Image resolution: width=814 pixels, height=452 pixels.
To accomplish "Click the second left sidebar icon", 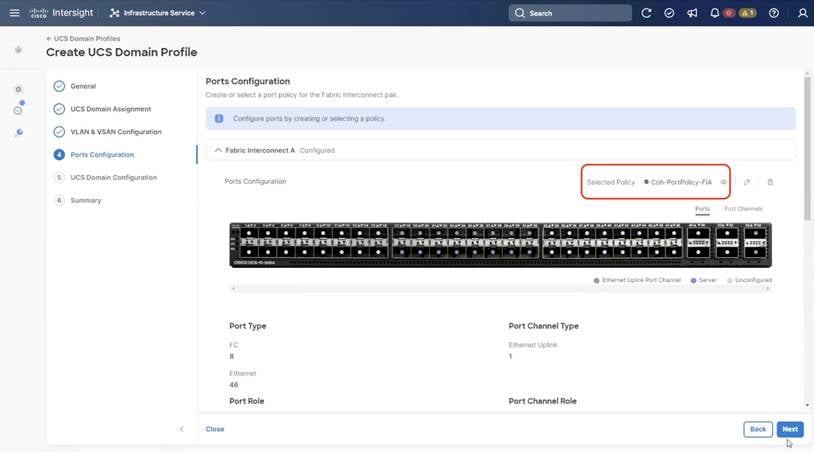I will tap(18, 89).
